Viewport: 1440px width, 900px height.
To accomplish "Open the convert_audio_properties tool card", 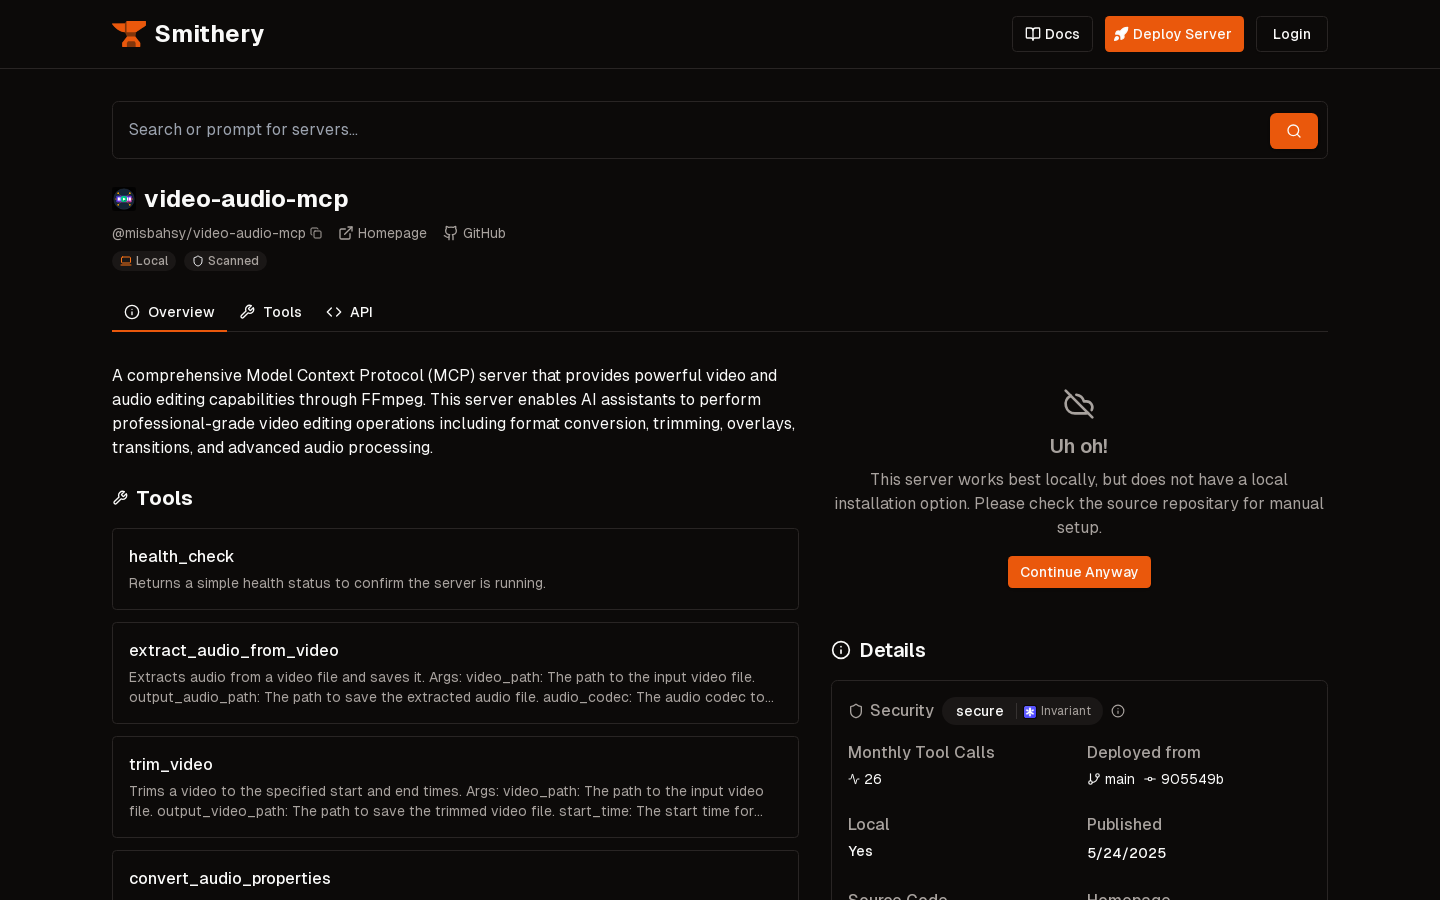I will point(455,876).
